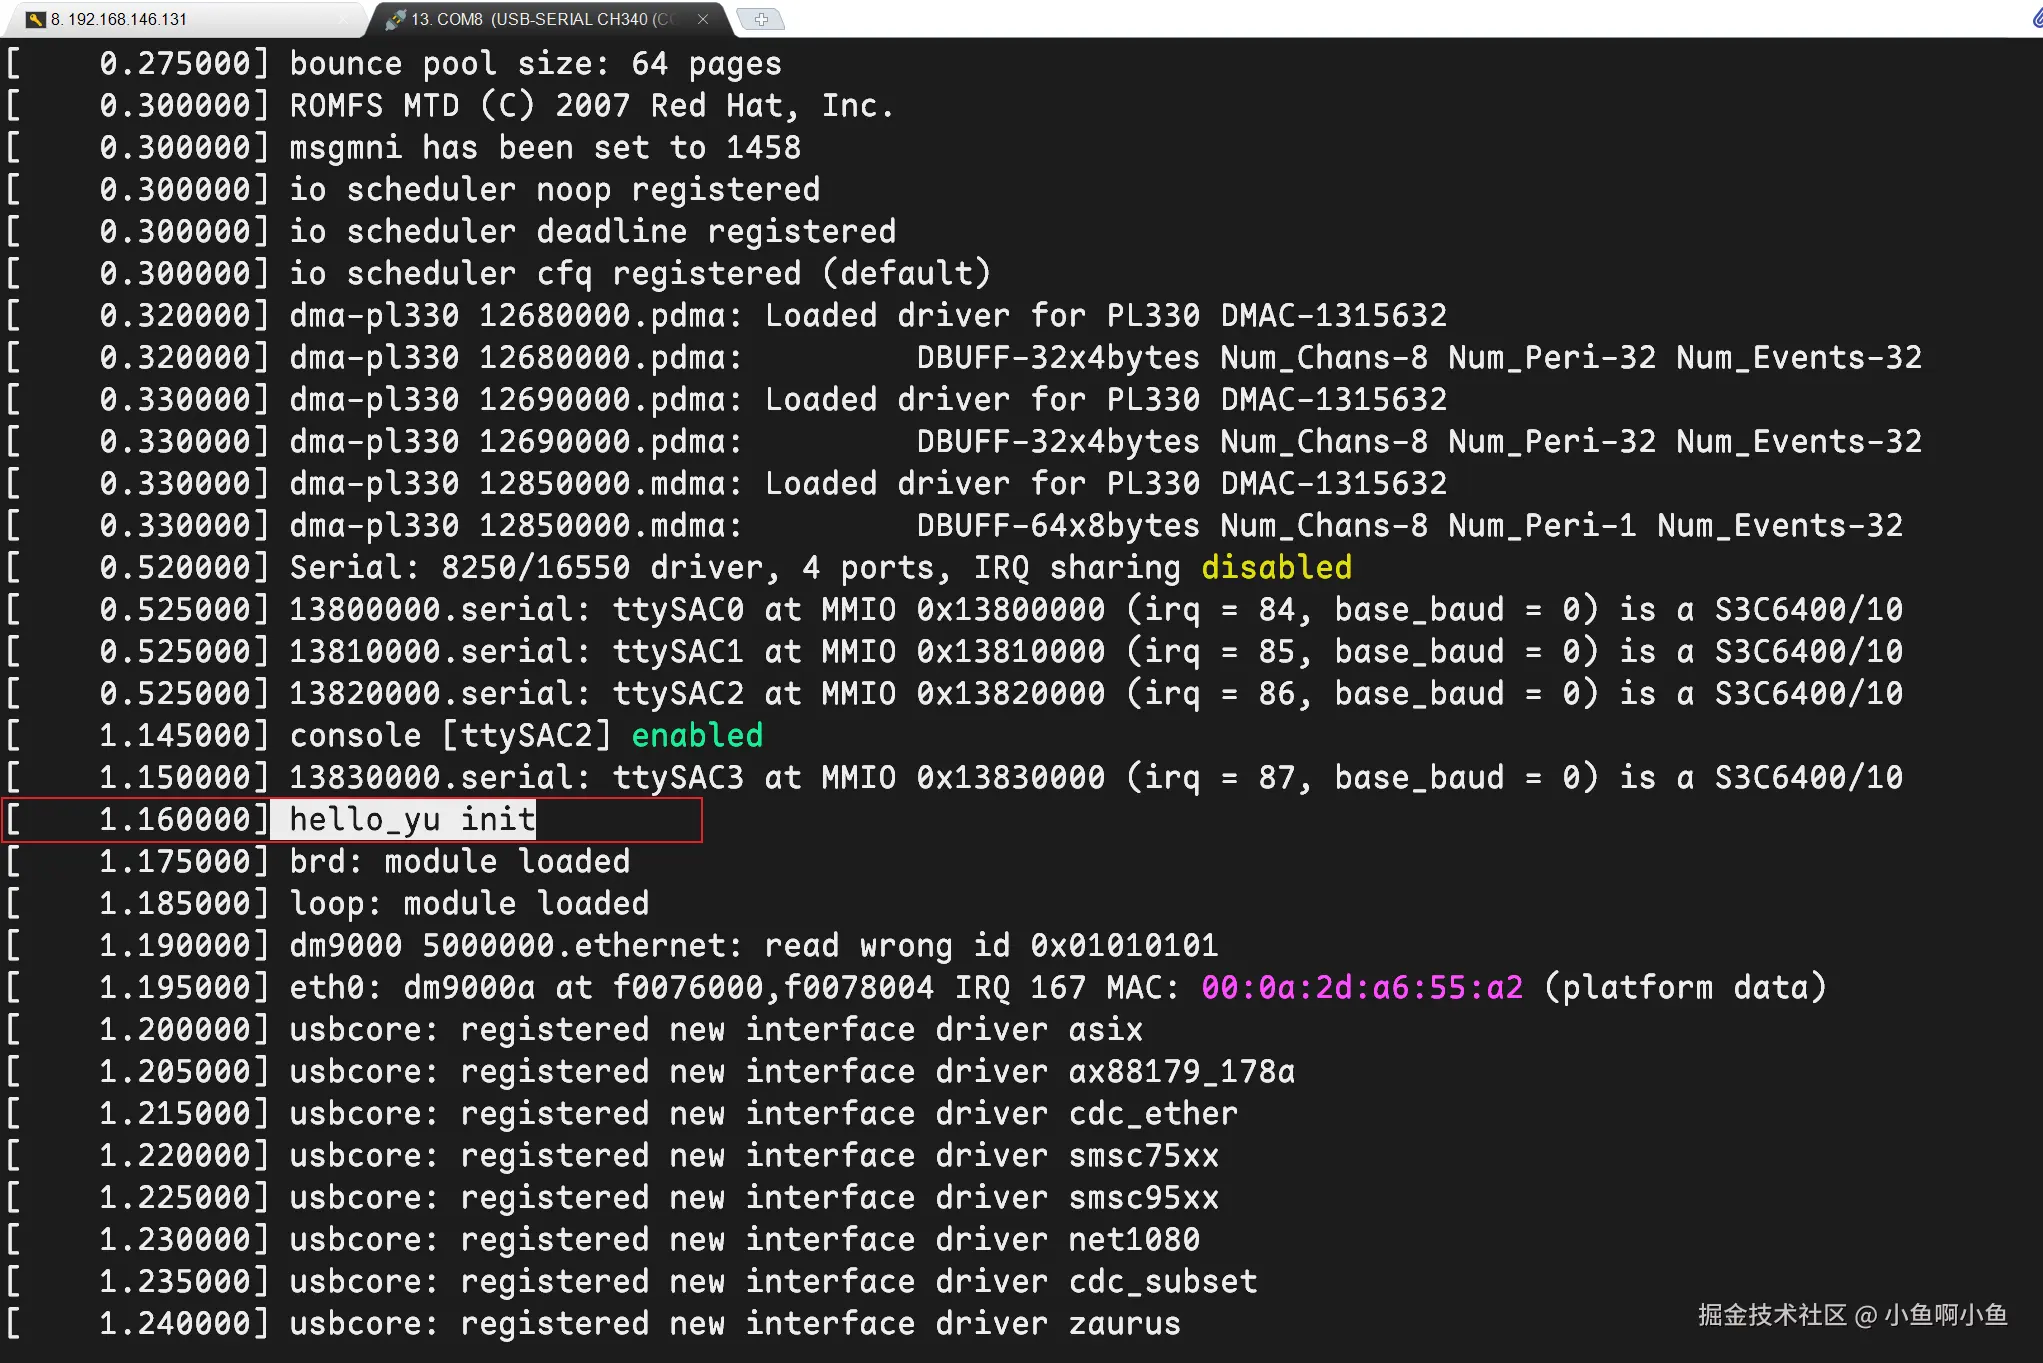The image size is (2043, 1363).
Task: Click the paperclip icon at top right corner
Action: pos(2036,17)
